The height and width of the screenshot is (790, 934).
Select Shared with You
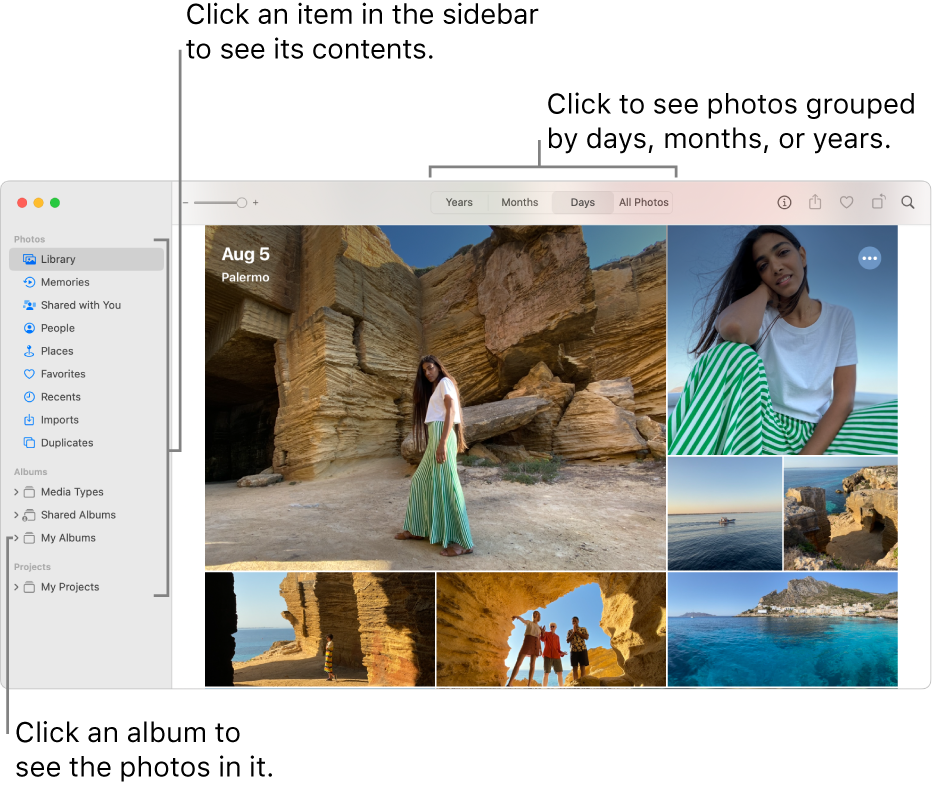tap(80, 304)
